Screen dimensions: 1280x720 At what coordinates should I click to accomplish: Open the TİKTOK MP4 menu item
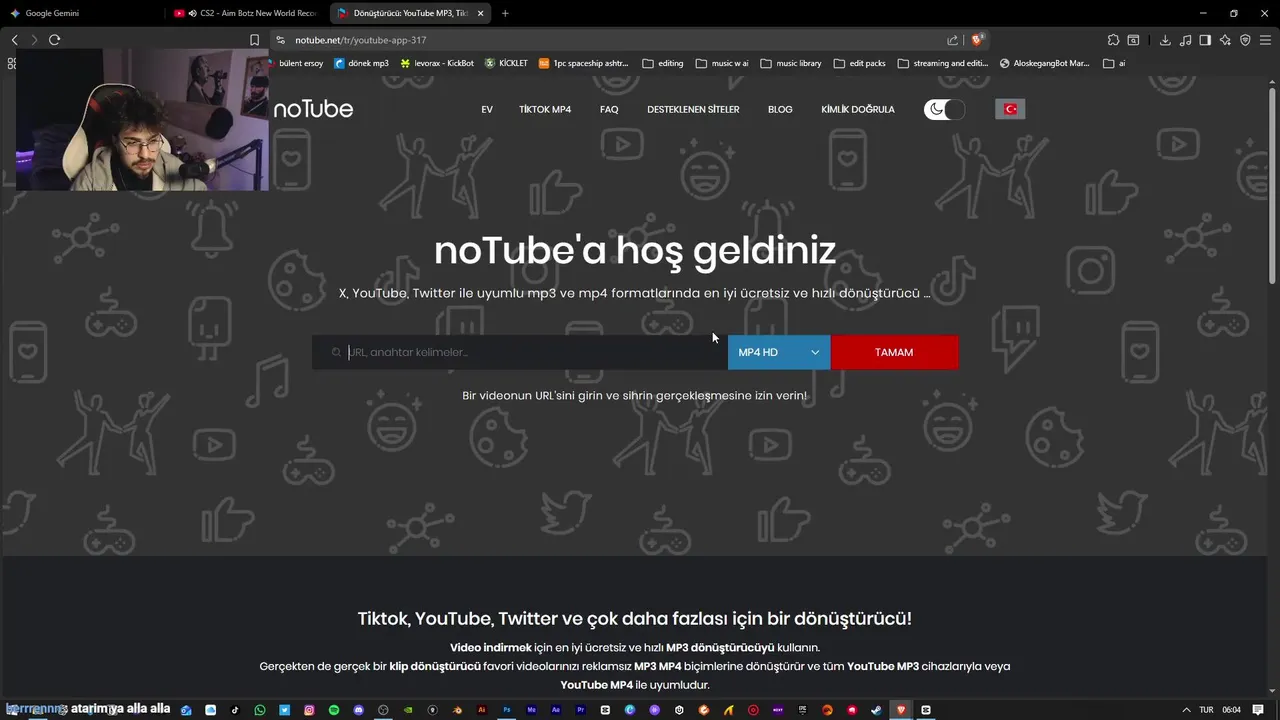(x=545, y=109)
